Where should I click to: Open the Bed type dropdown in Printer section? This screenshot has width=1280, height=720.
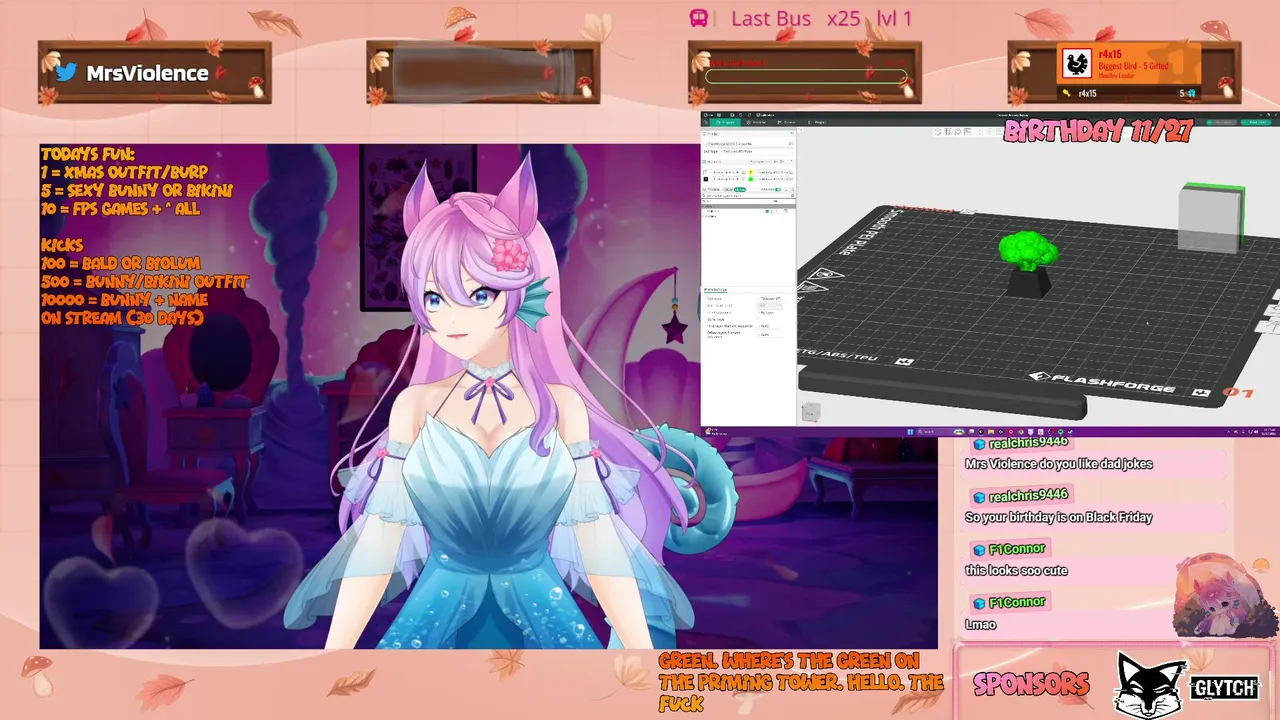[756, 152]
